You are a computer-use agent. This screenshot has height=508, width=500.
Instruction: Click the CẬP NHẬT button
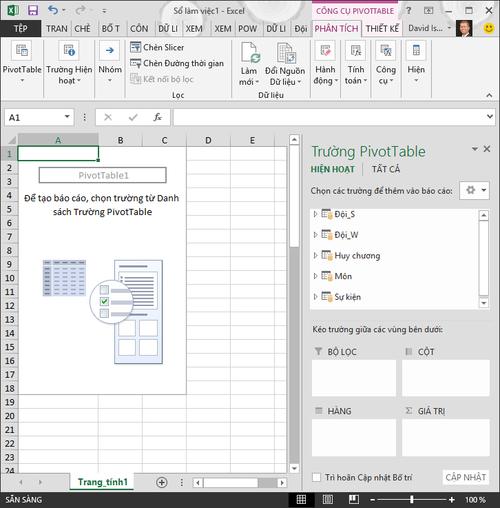(466, 477)
